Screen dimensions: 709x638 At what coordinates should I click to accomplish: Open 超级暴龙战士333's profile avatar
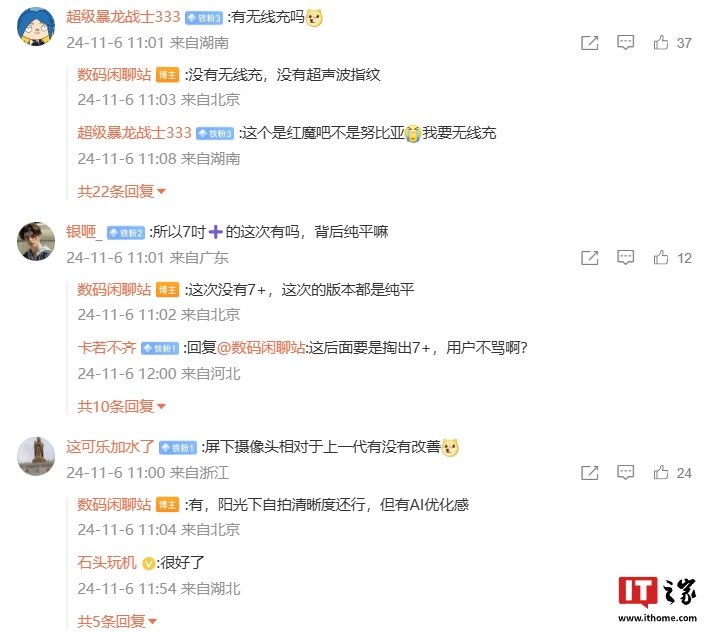[x=36, y=26]
